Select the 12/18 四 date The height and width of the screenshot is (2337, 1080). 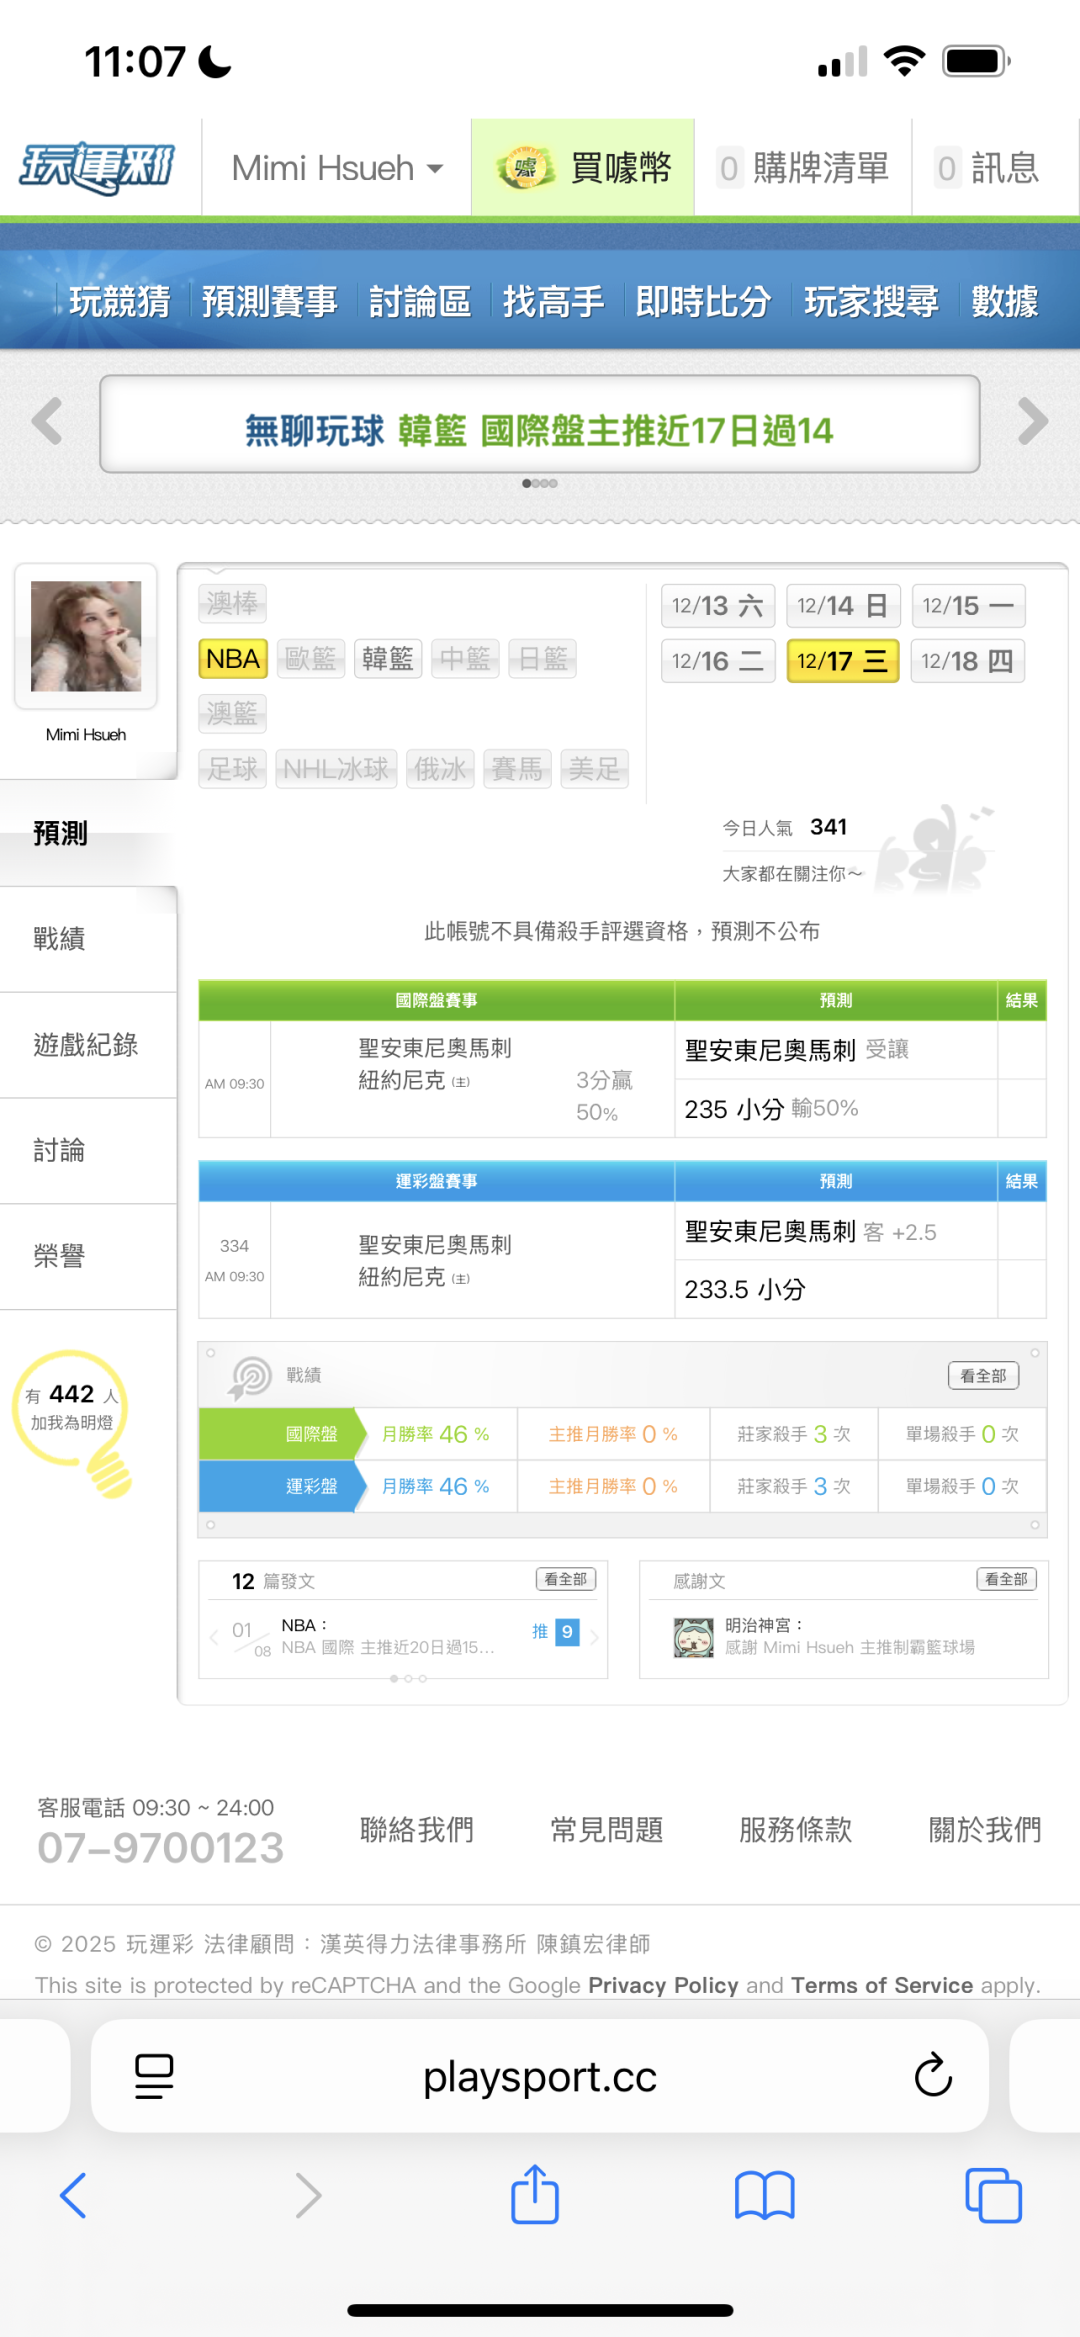967,661
